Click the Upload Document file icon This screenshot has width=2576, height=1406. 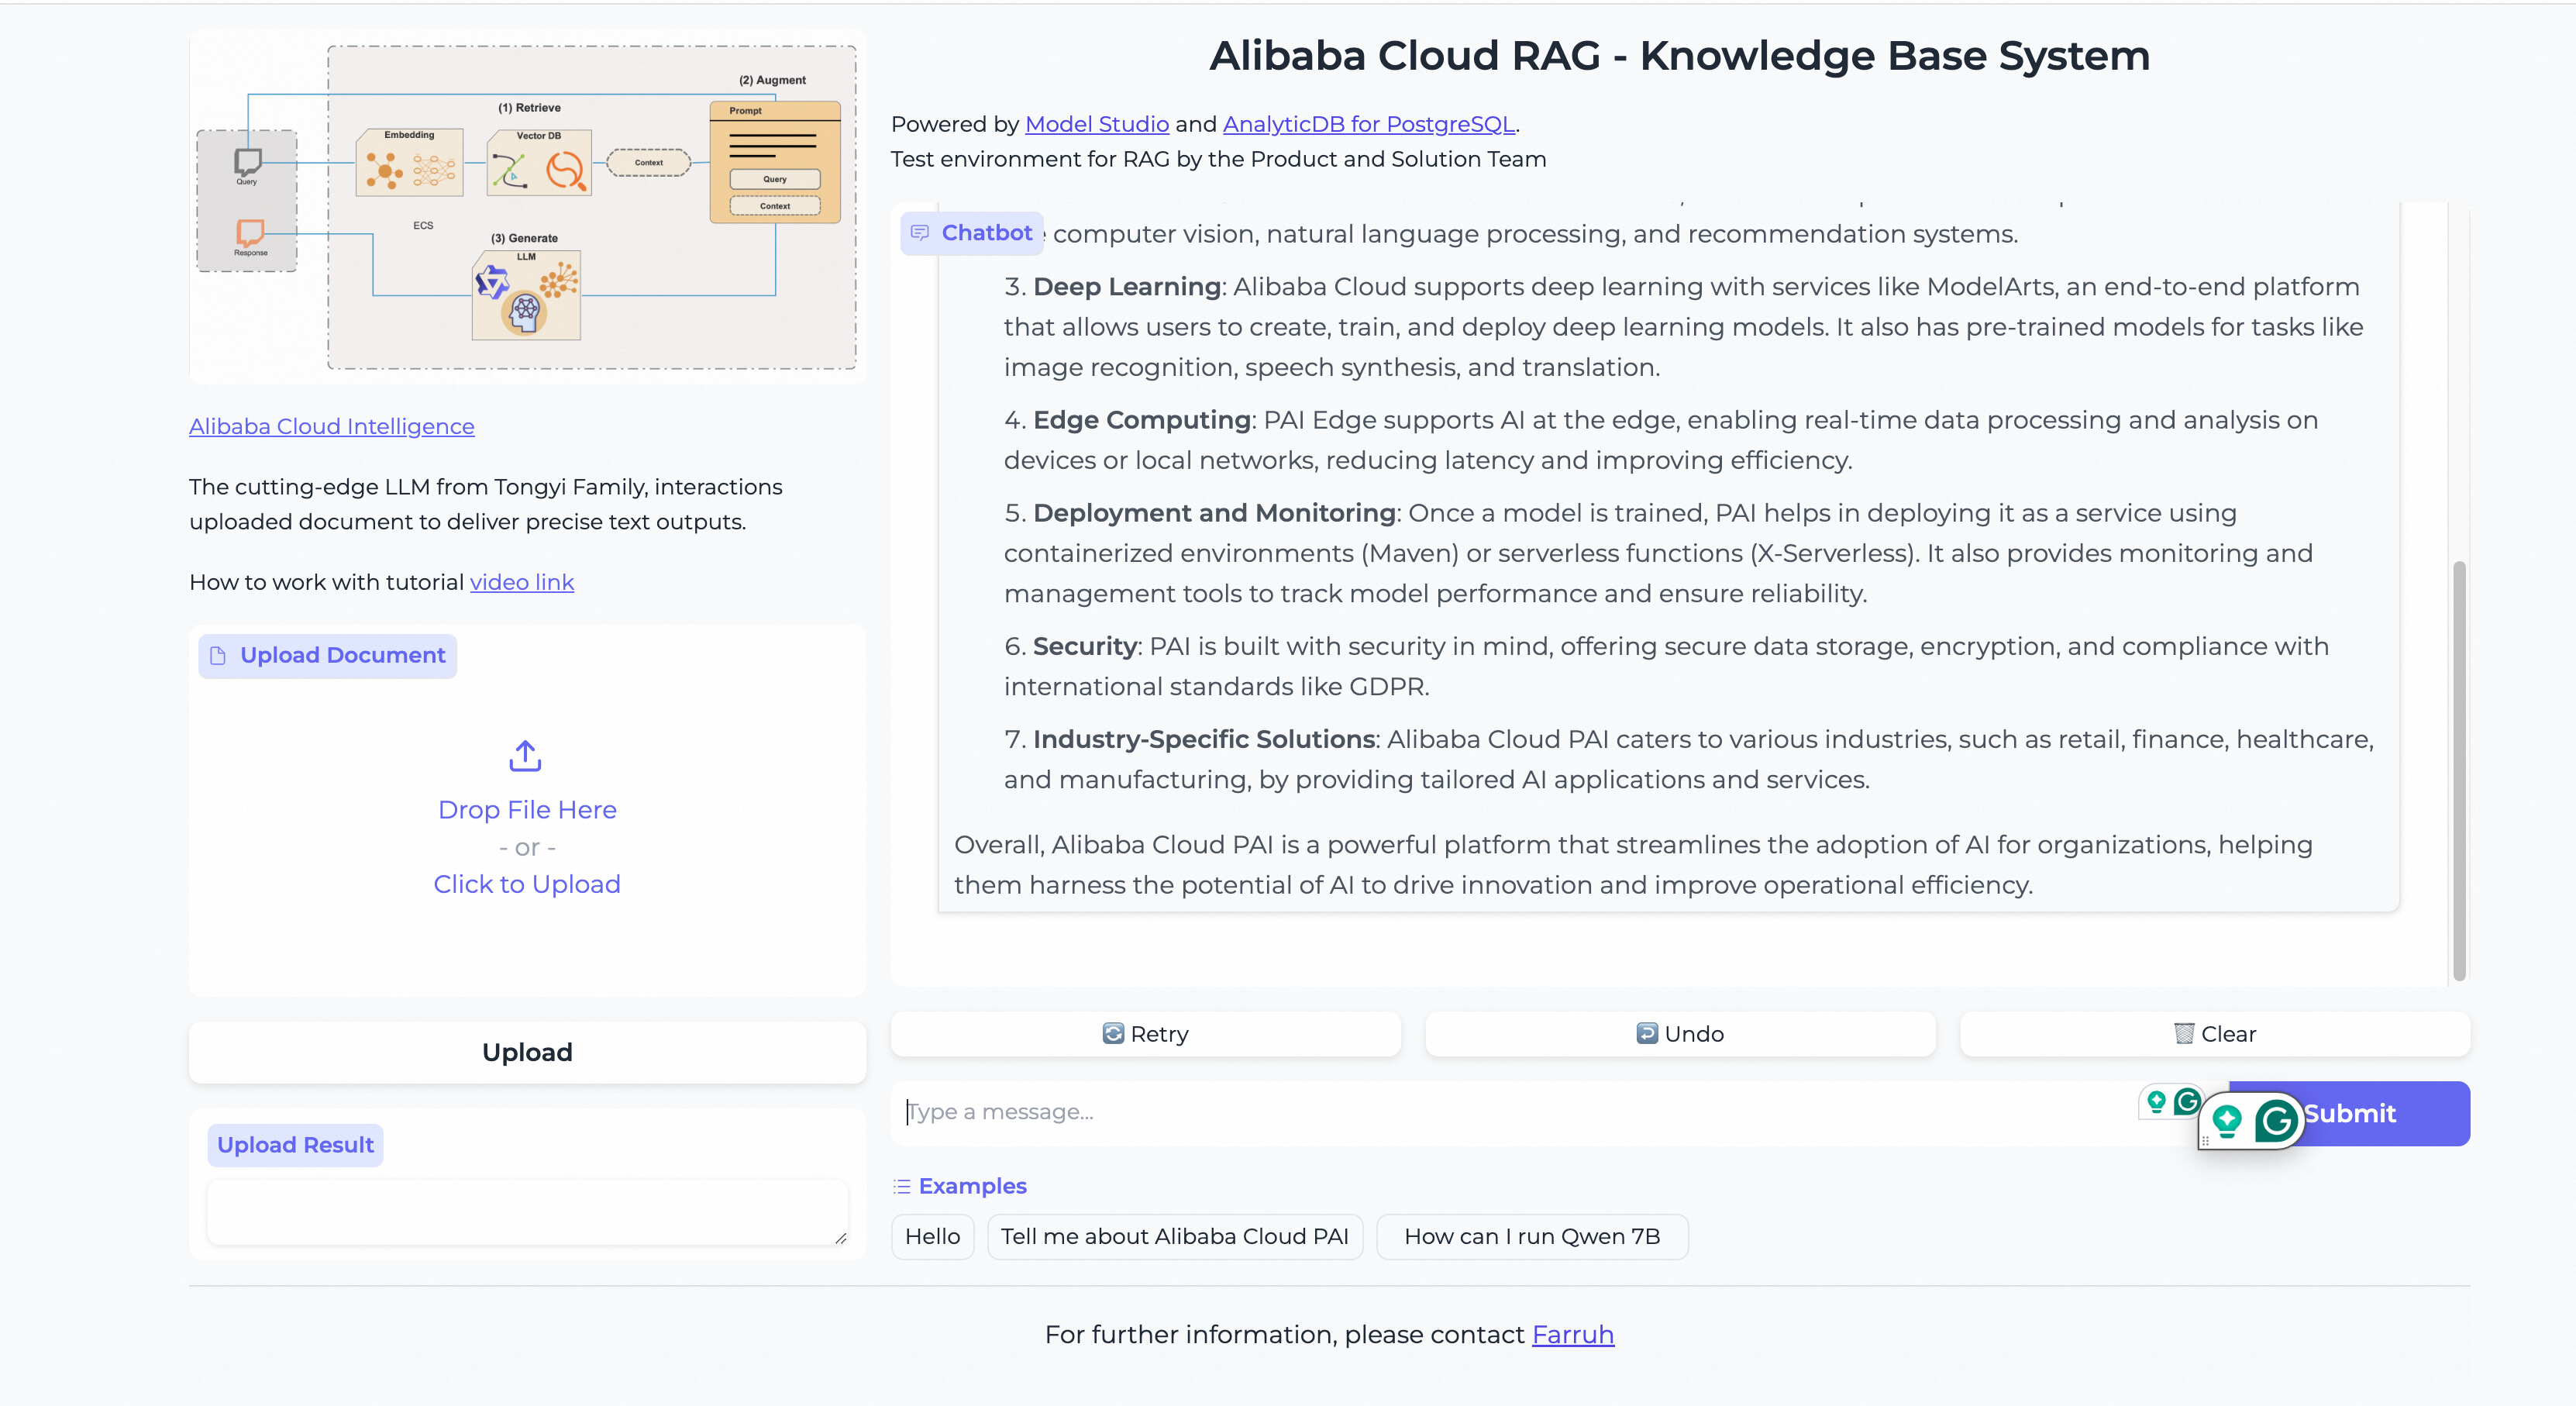click(218, 656)
